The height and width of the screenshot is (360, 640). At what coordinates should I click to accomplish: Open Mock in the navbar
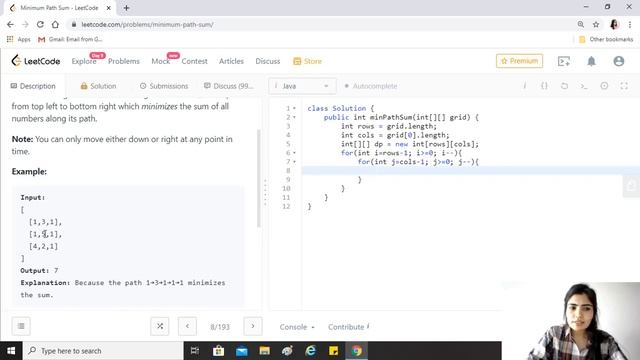[x=160, y=61]
